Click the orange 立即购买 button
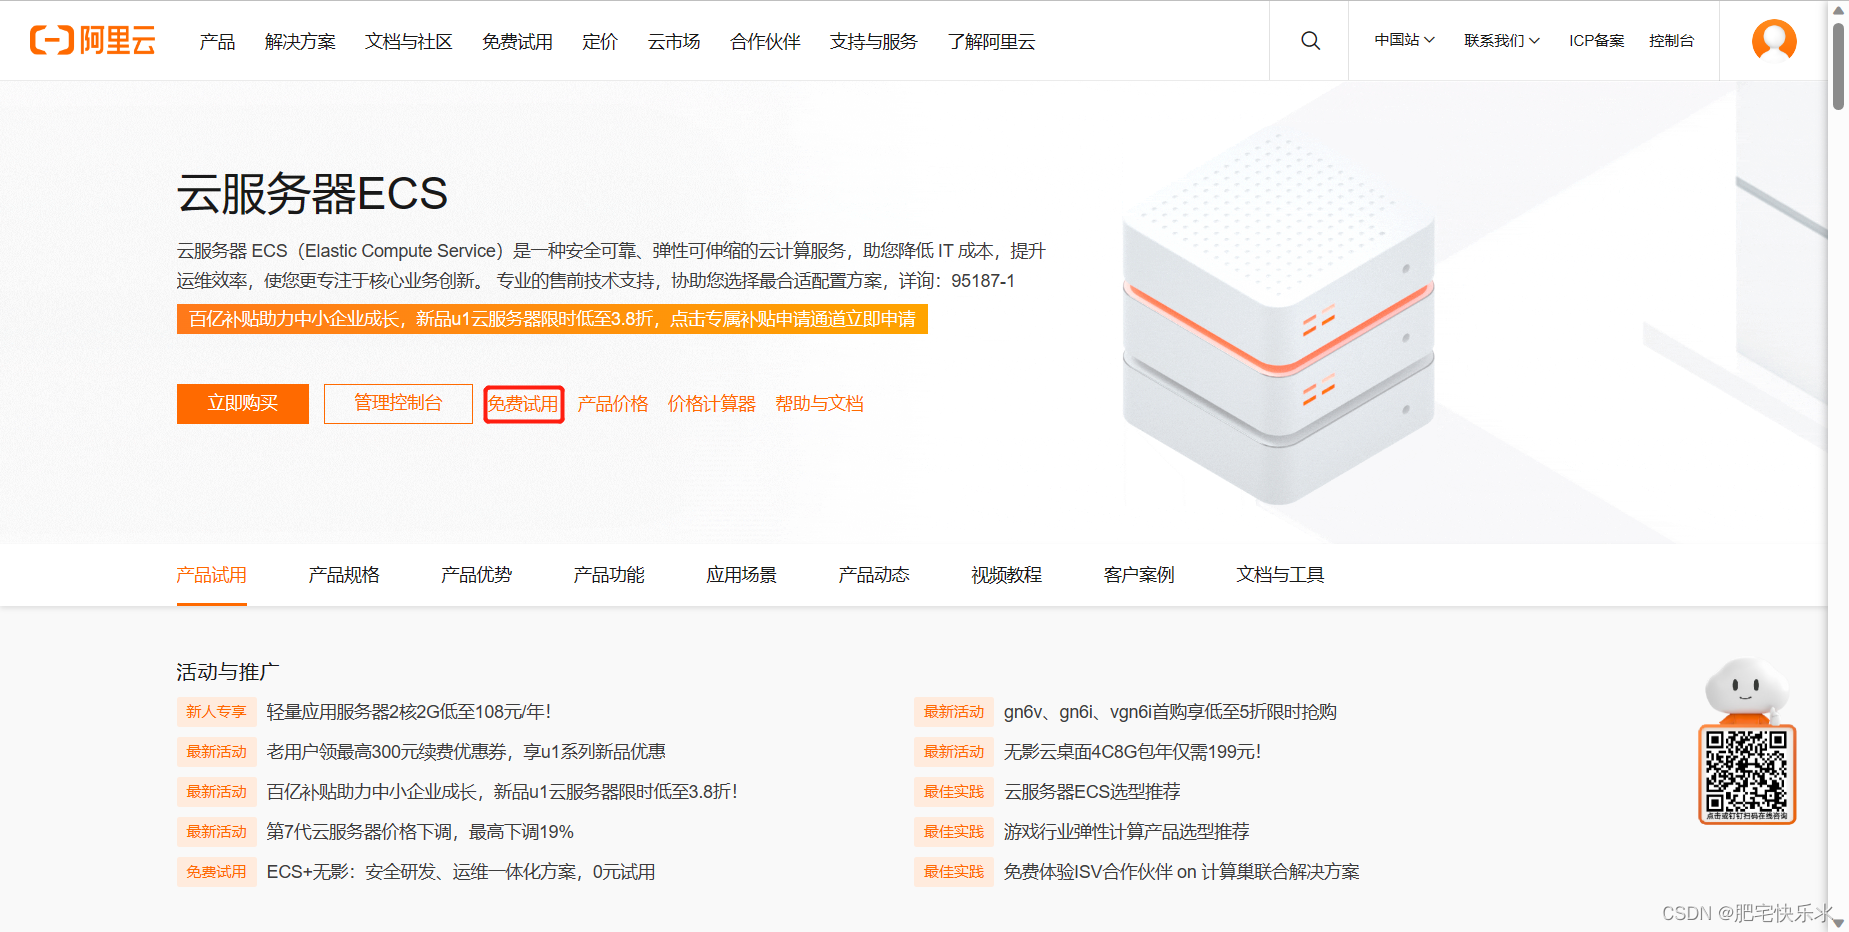Image resolution: width=1849 pixels, height=932 pixels. 243,404
